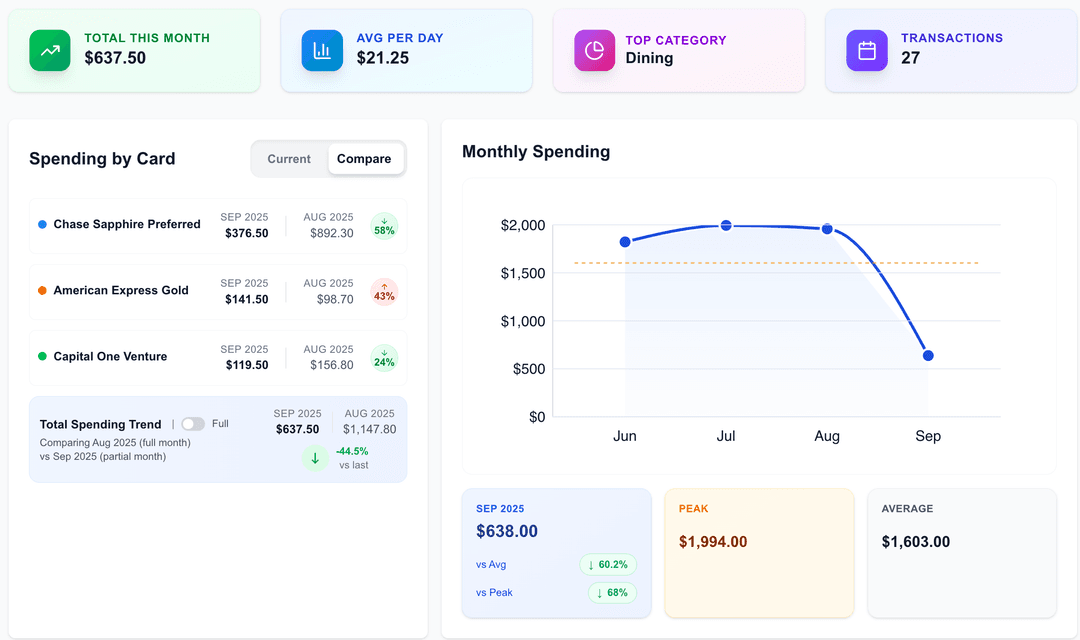
Task: Select the Capital One Venture card row
Action: pyautogui.click(x=110, y=357)
